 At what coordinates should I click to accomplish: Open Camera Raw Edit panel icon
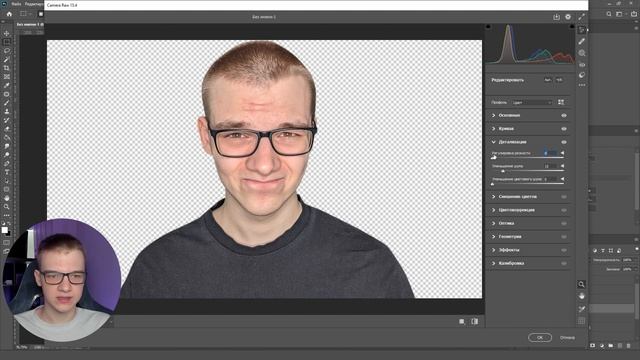click(582, 30)
